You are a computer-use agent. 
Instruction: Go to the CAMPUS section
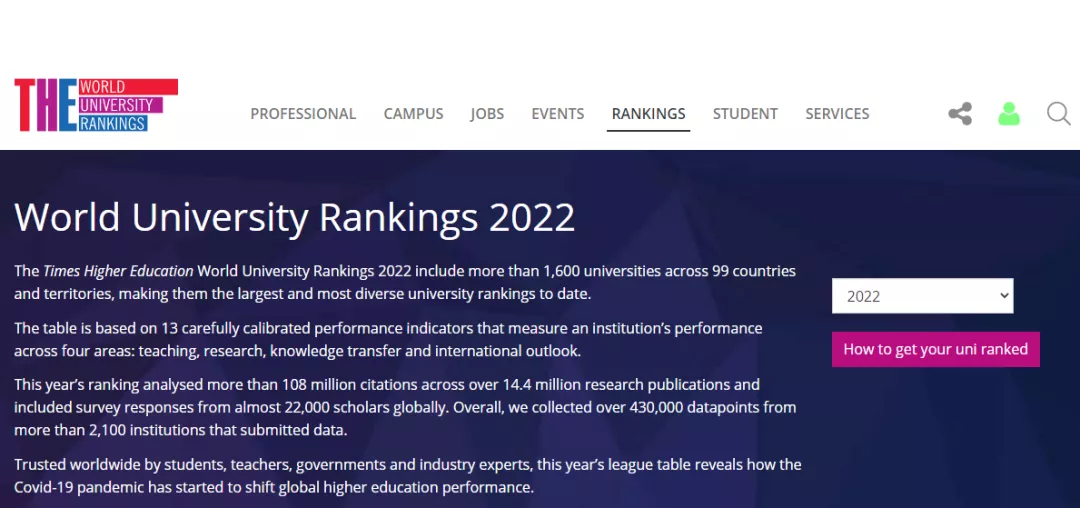[x=413, y=114]
